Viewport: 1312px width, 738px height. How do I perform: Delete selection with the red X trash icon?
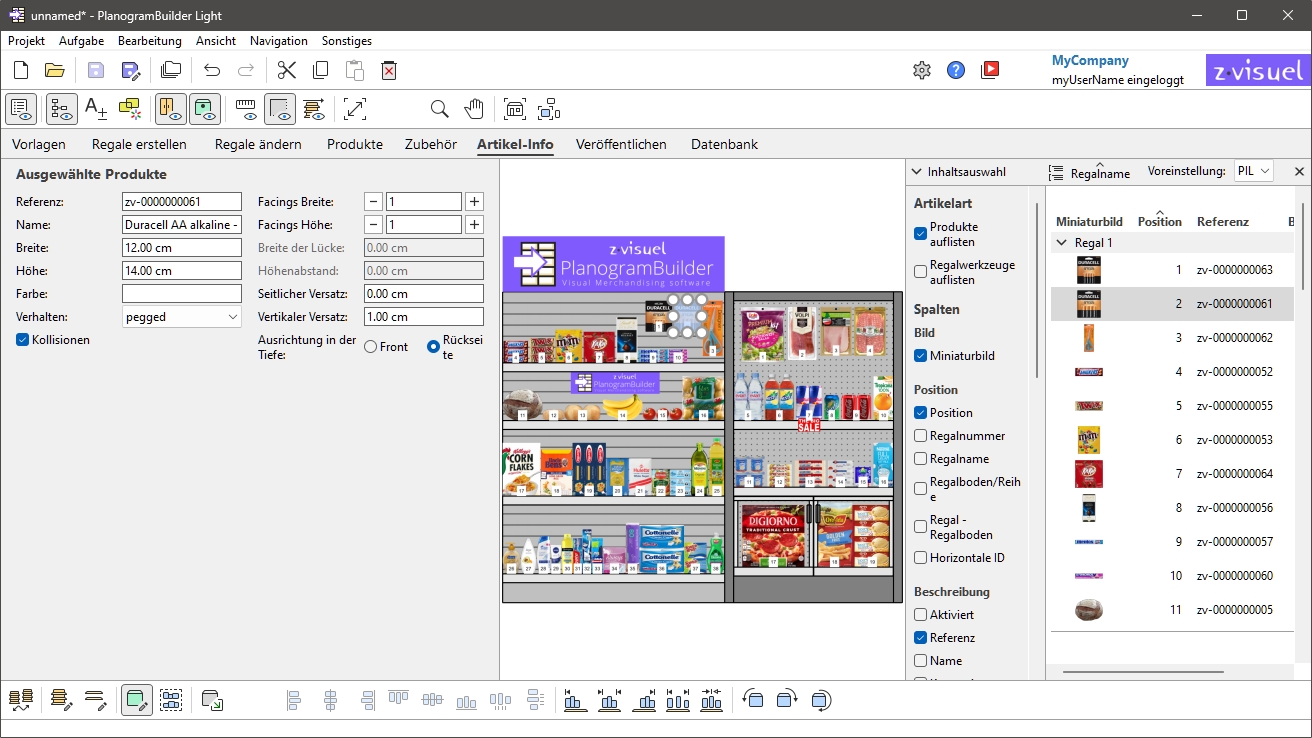pyautogui.click(x=389, y=70)
